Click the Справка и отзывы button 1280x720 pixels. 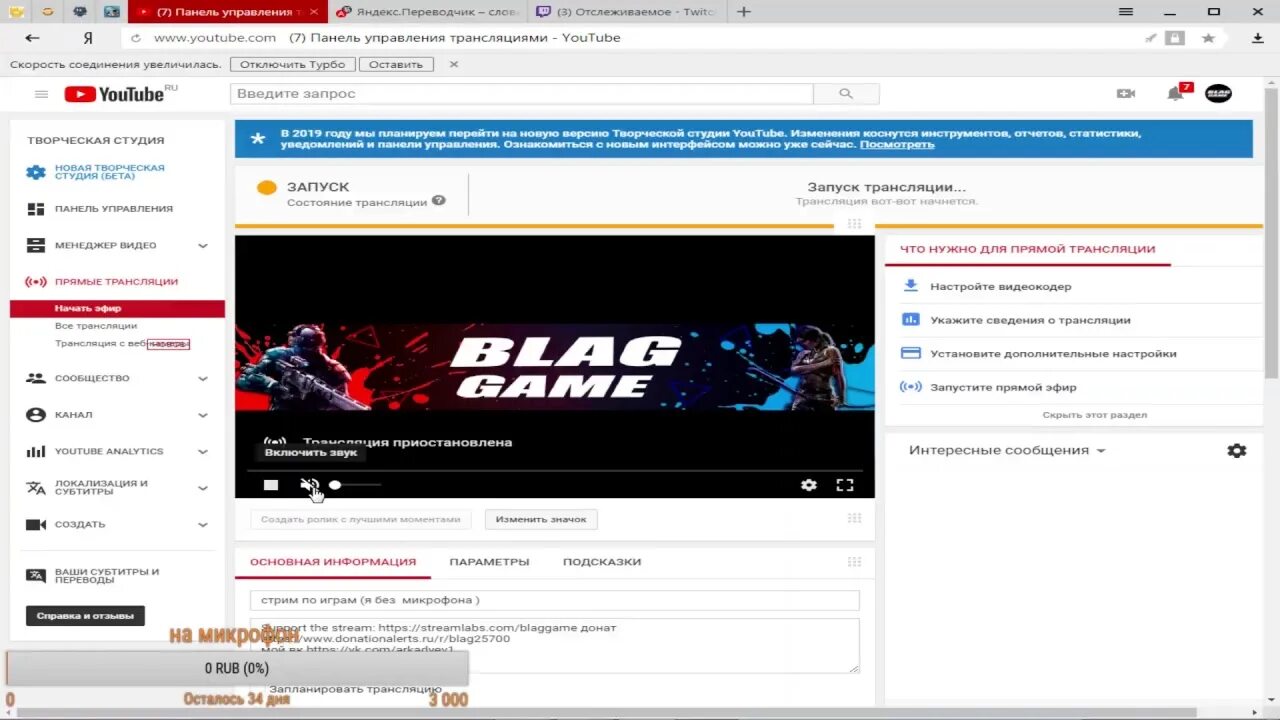pos(85,616)
